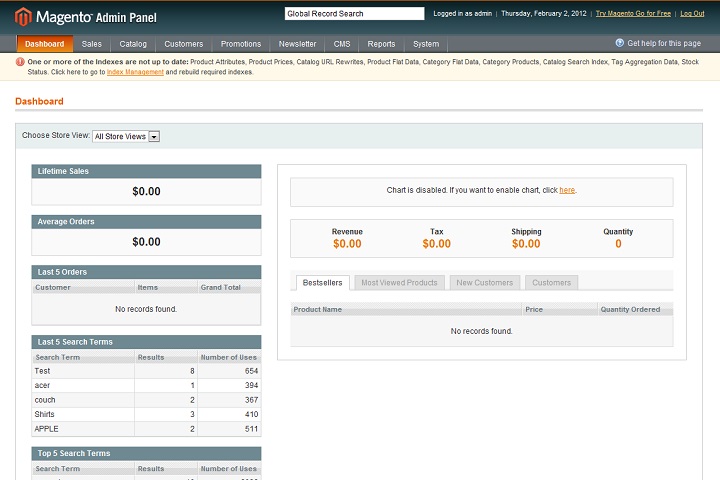Viewport: 720px width, 480px height.
Task: Focus the Global Record Search field
Action: [x=354, y=14]
